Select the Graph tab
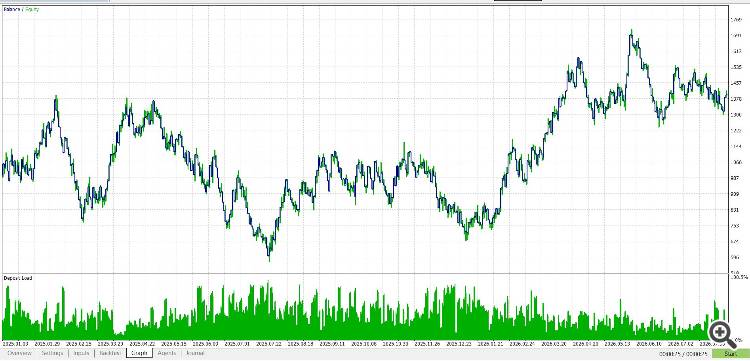750x361 pixels. click(140, 353)
